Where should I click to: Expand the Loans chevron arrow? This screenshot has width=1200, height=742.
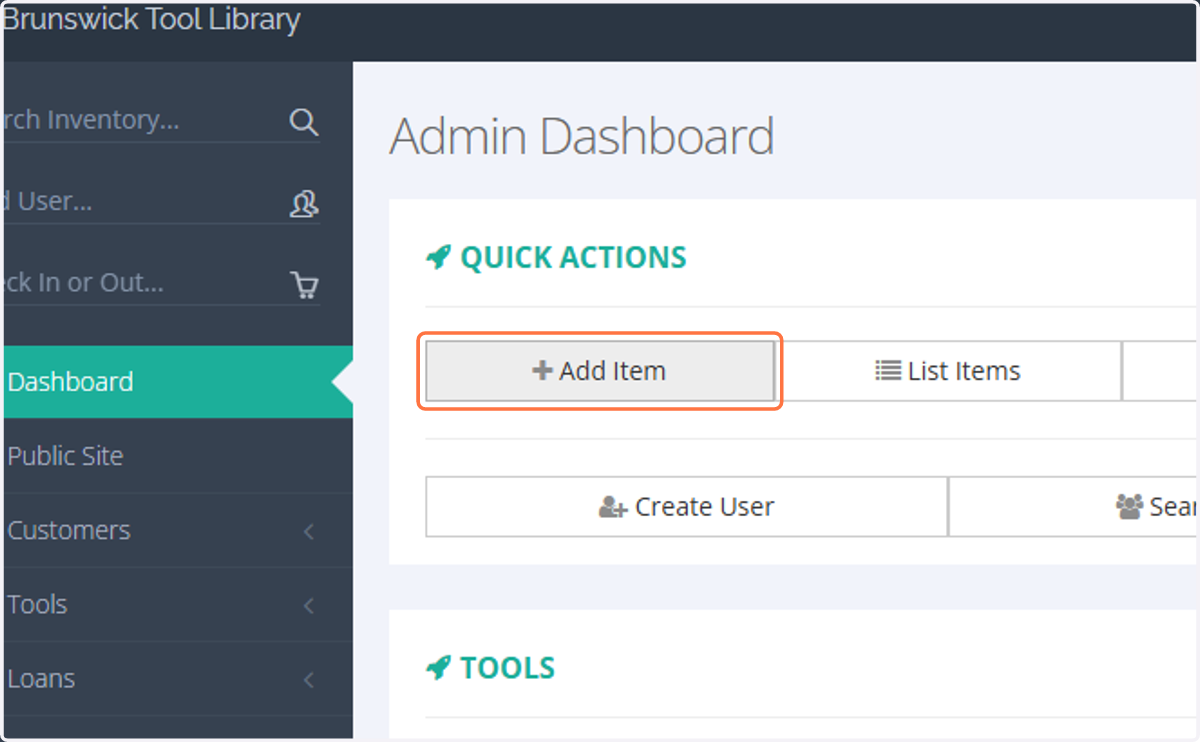[309, 680]
